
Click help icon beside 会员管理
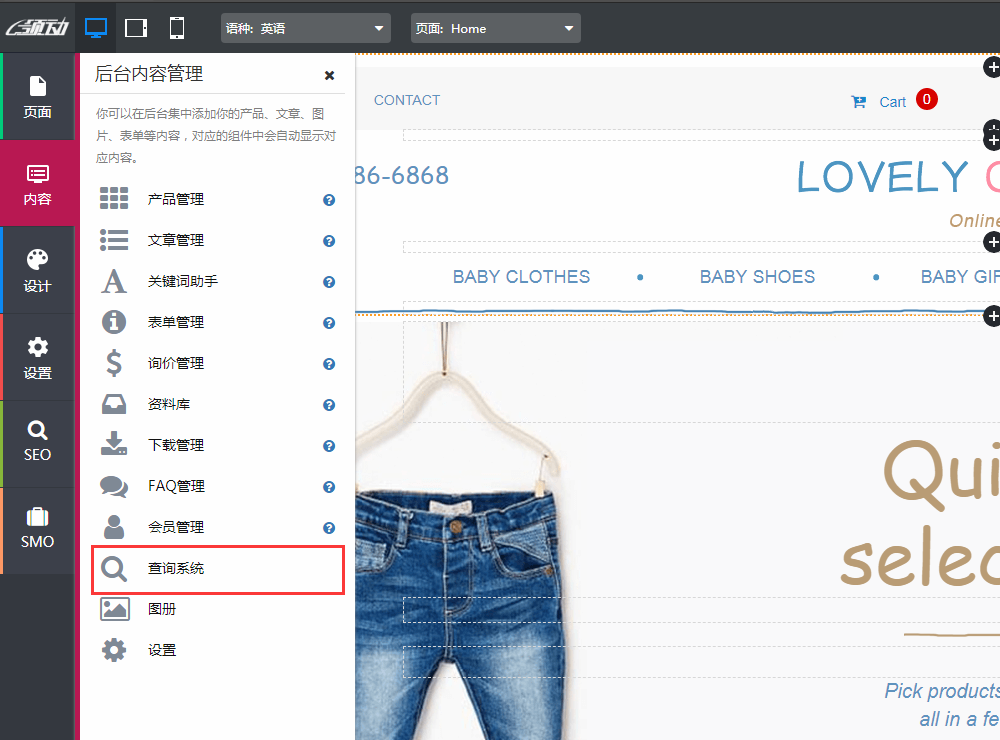329,528
